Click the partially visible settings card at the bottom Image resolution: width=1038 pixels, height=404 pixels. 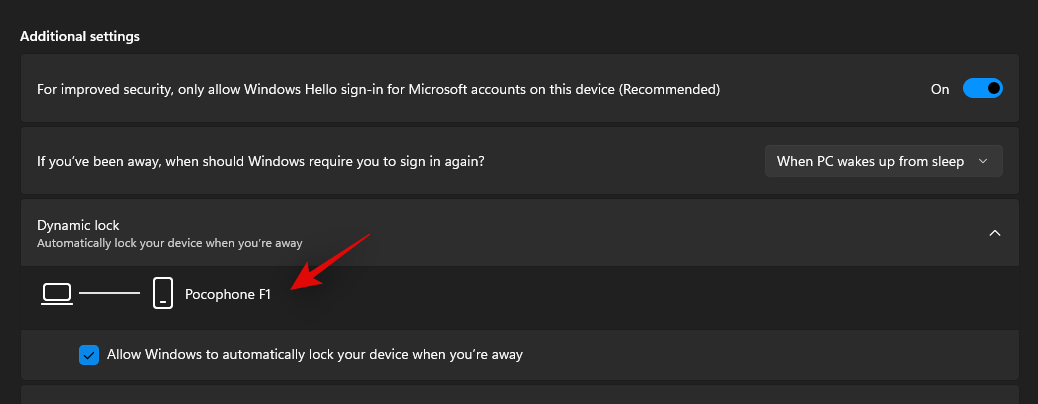tap(520, 395)
